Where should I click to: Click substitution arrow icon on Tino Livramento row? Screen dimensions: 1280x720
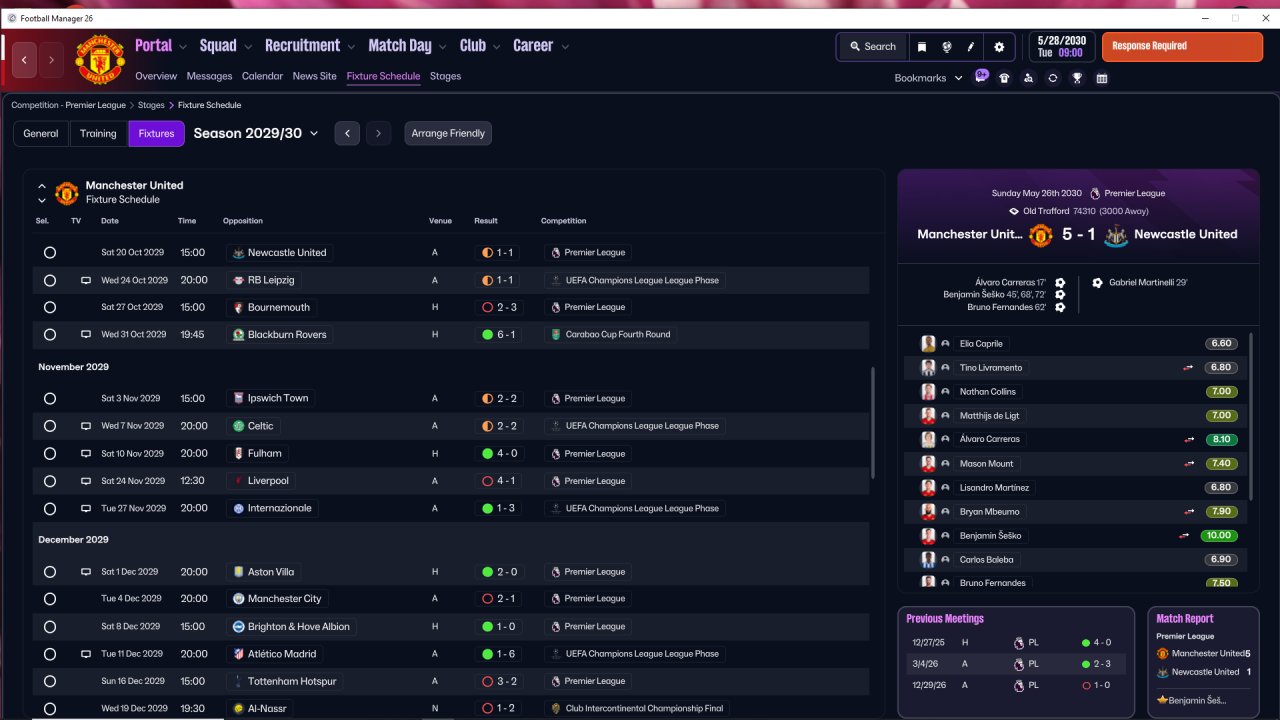(1189, 368)
